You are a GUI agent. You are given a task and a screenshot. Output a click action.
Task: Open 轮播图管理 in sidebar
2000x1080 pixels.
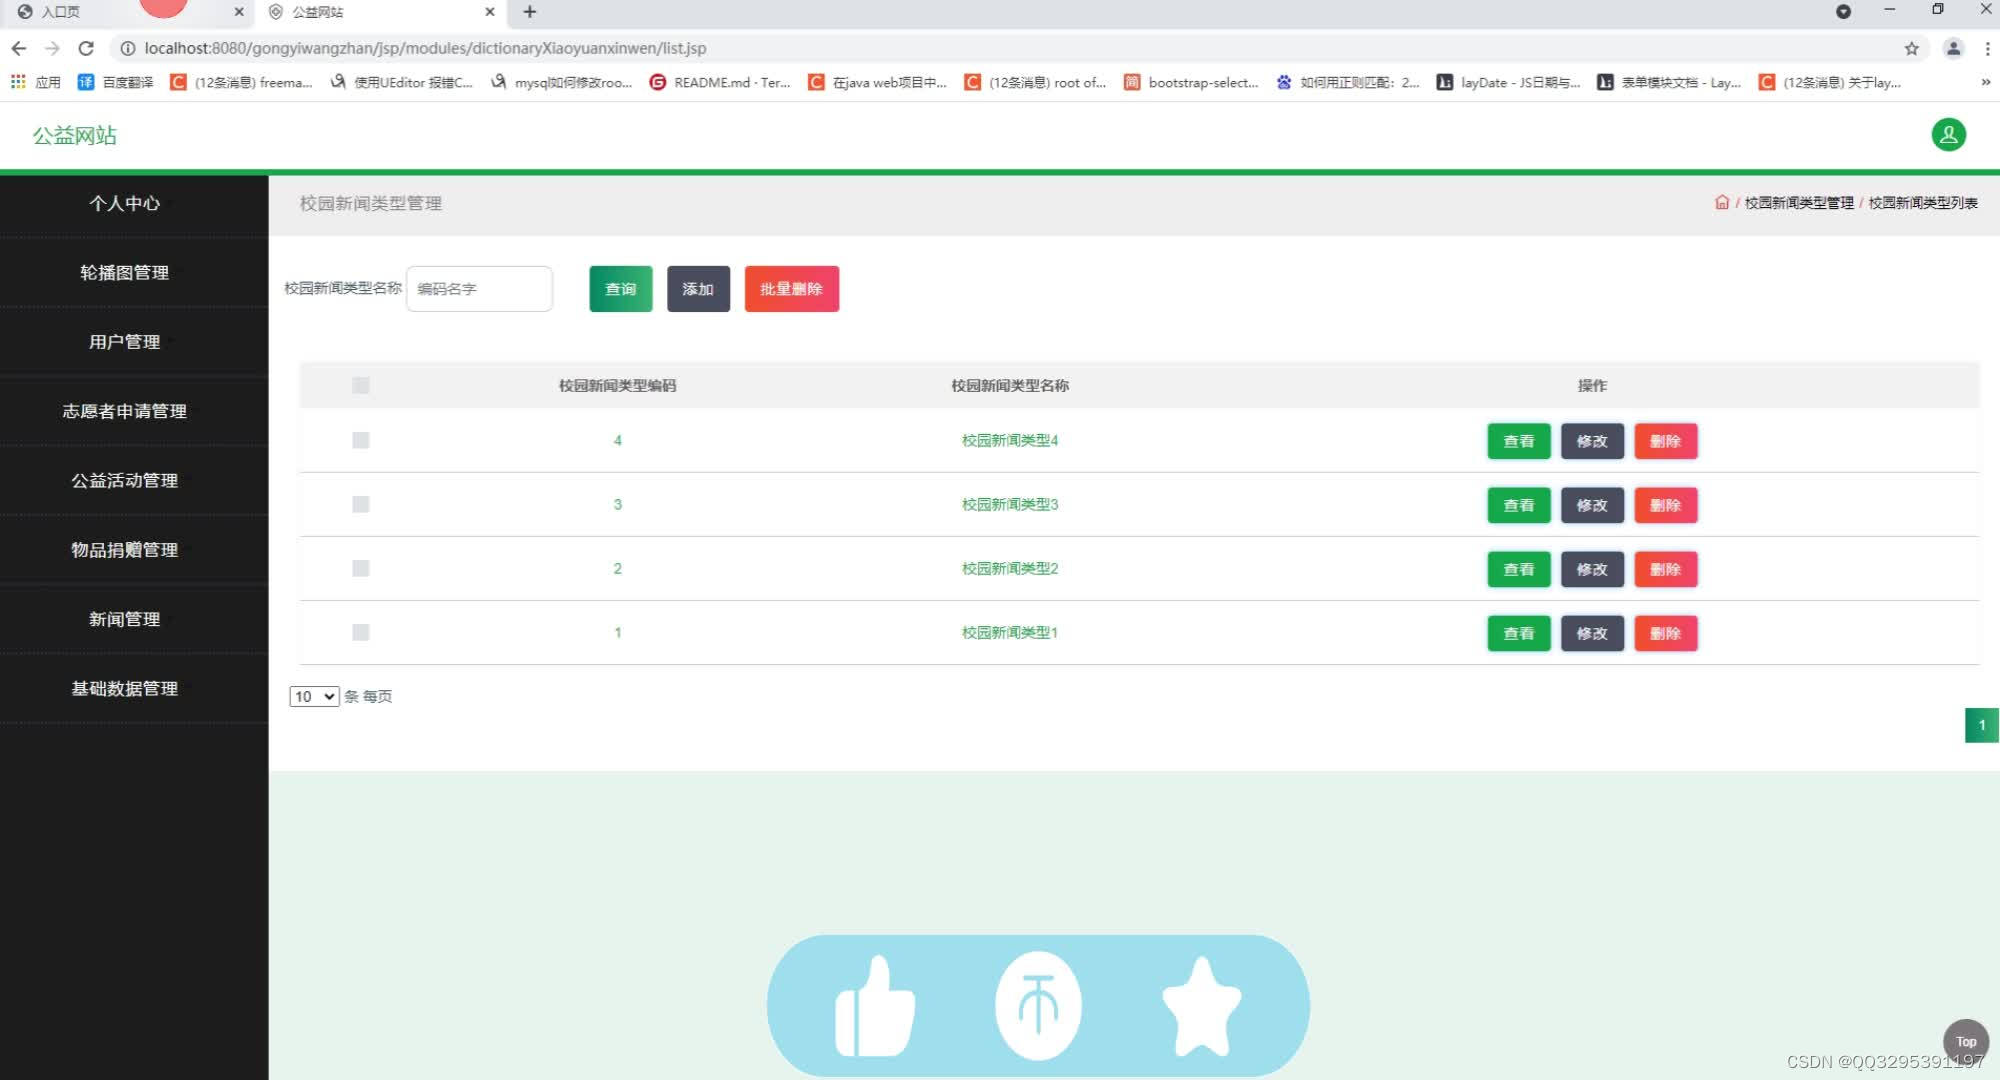pos(125,272)
